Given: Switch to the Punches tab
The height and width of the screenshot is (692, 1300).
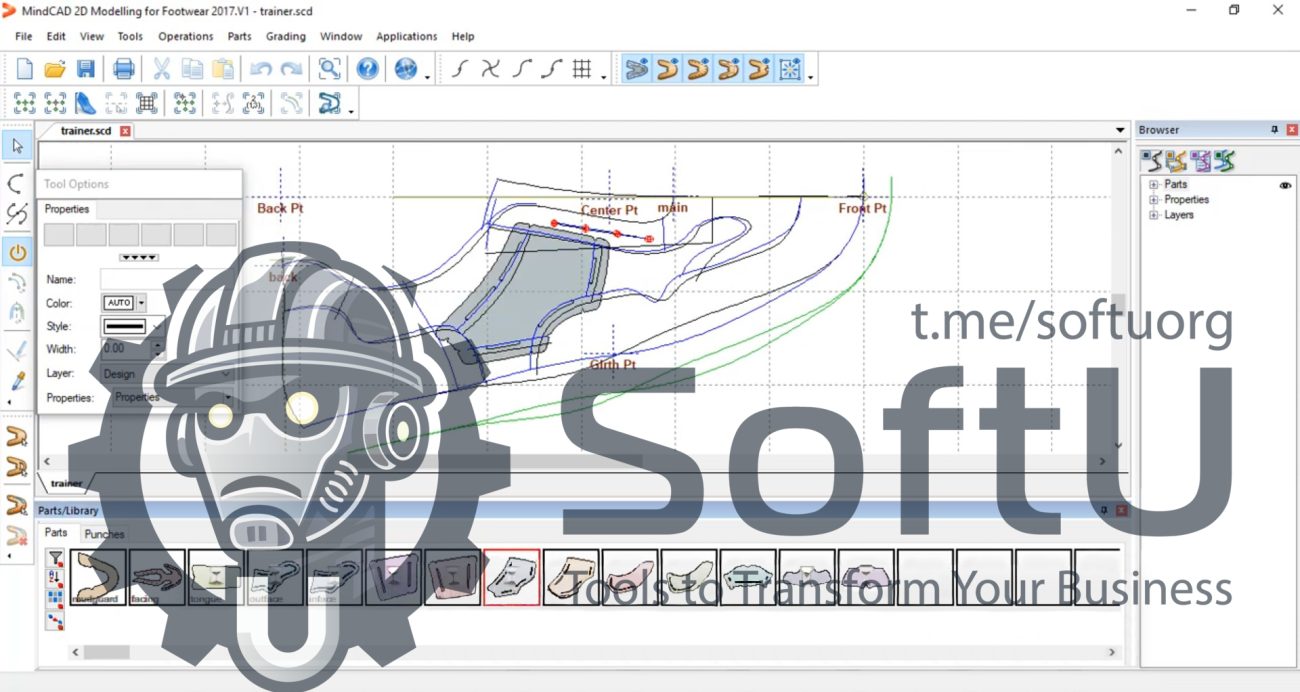Looking at the screenshot, I should click(104, 534).
